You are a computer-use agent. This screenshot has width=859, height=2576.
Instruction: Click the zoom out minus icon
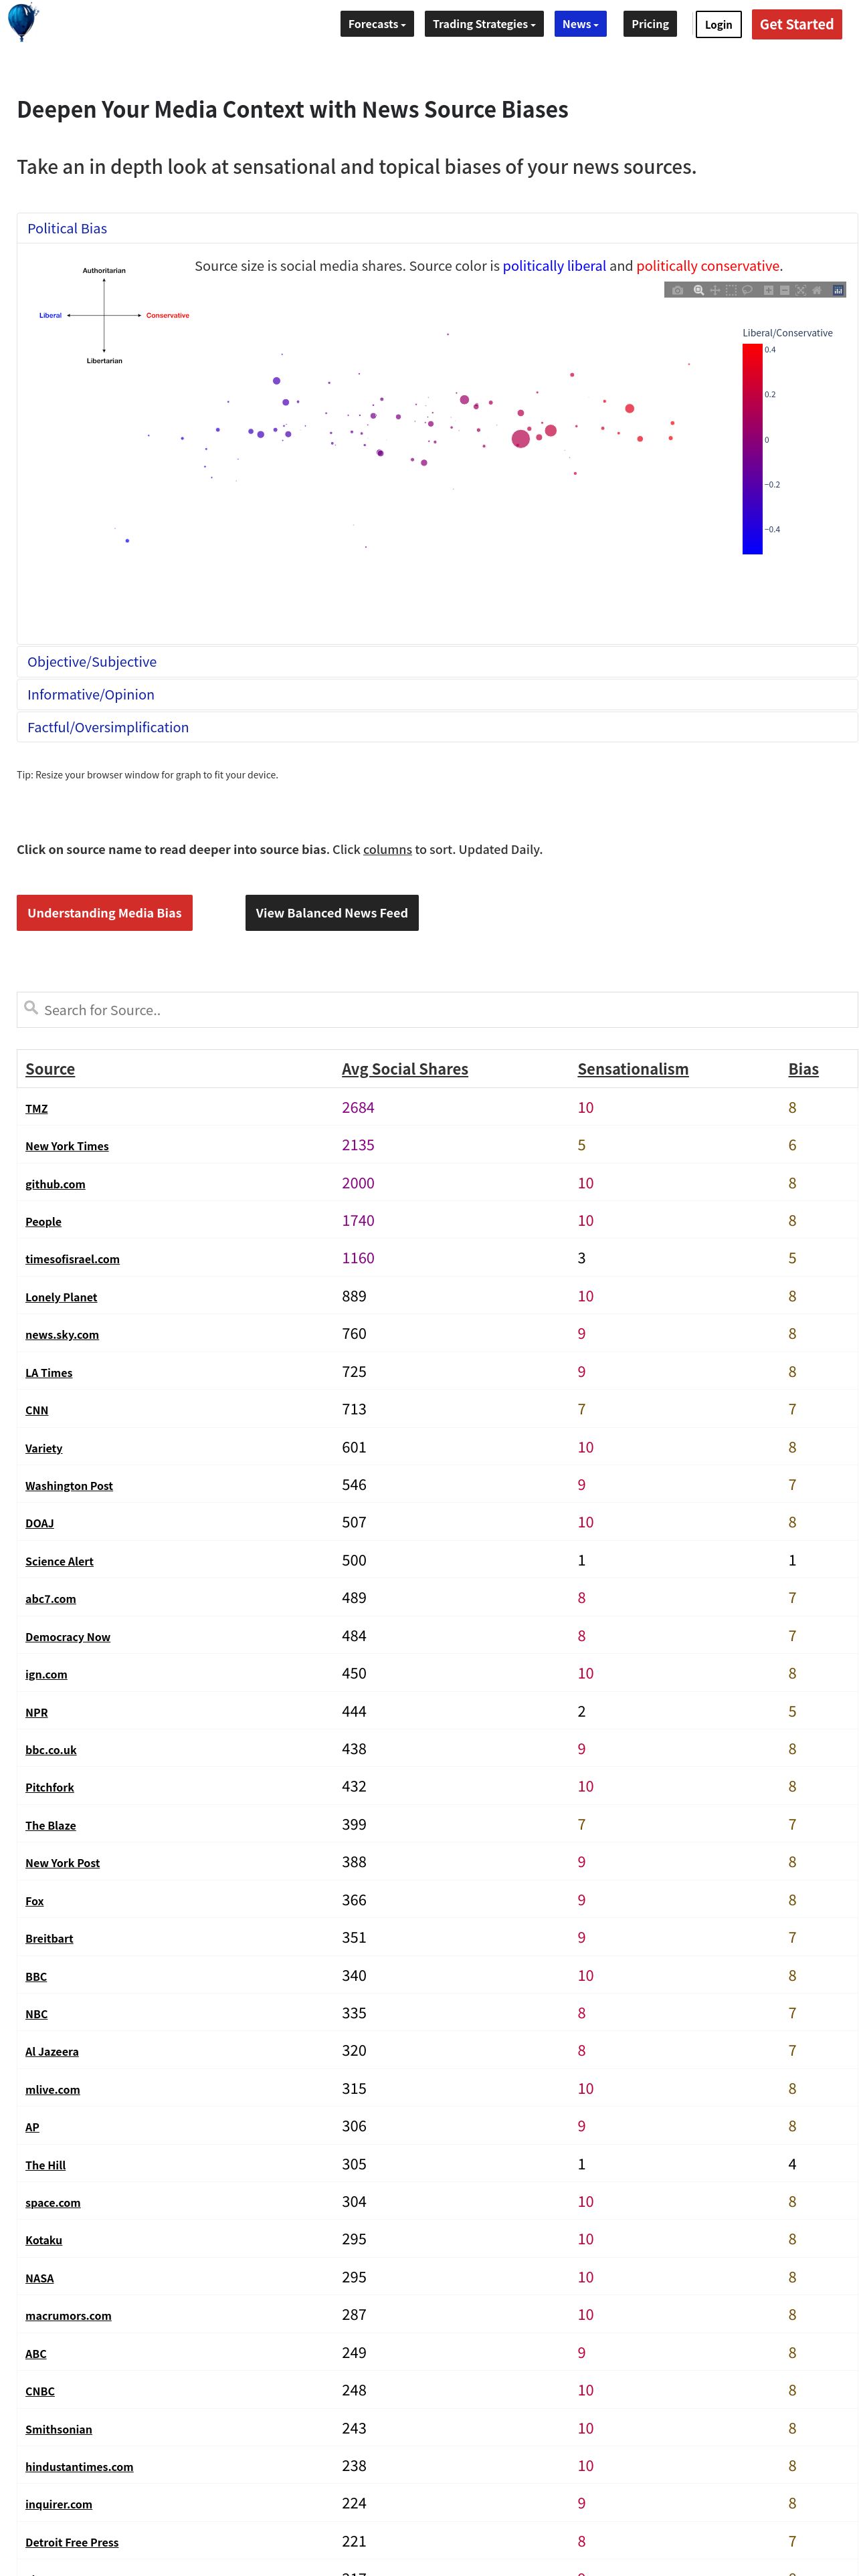784,290
